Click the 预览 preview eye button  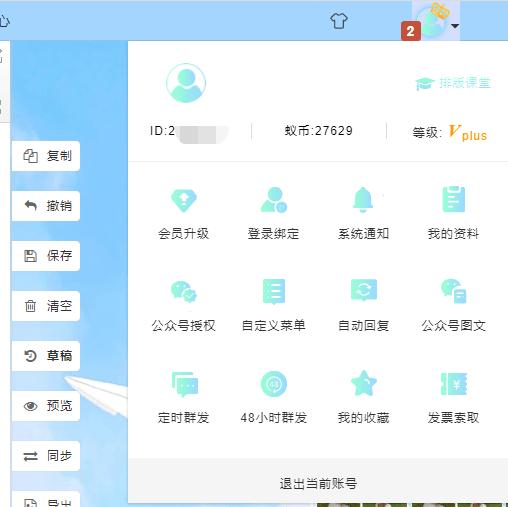pyautogui.click(x=46, y=406)
